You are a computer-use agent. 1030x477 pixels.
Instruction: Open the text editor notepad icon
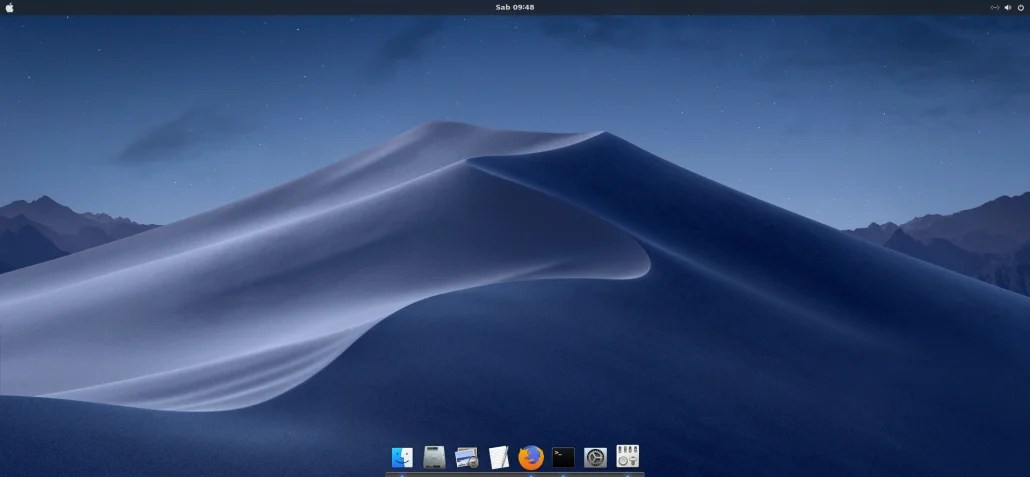tap(499, 457)
